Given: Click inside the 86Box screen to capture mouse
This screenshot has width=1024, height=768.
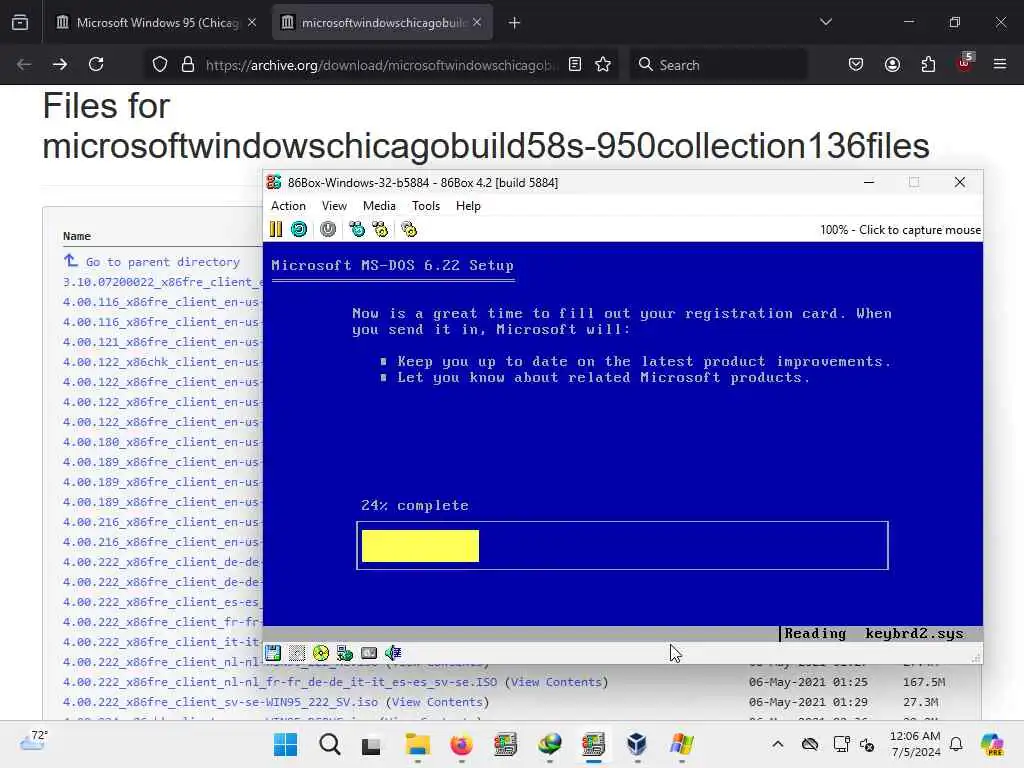Looking at the screenshot, I should (622, 434).
